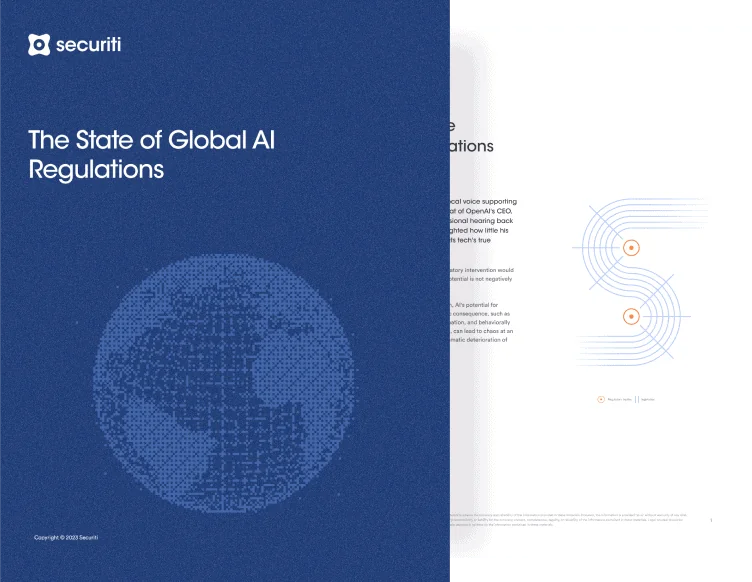Click the orange circle icon in the legend
Screen dimensions: 752x582
pyautogui.click(x=601, y=399)
